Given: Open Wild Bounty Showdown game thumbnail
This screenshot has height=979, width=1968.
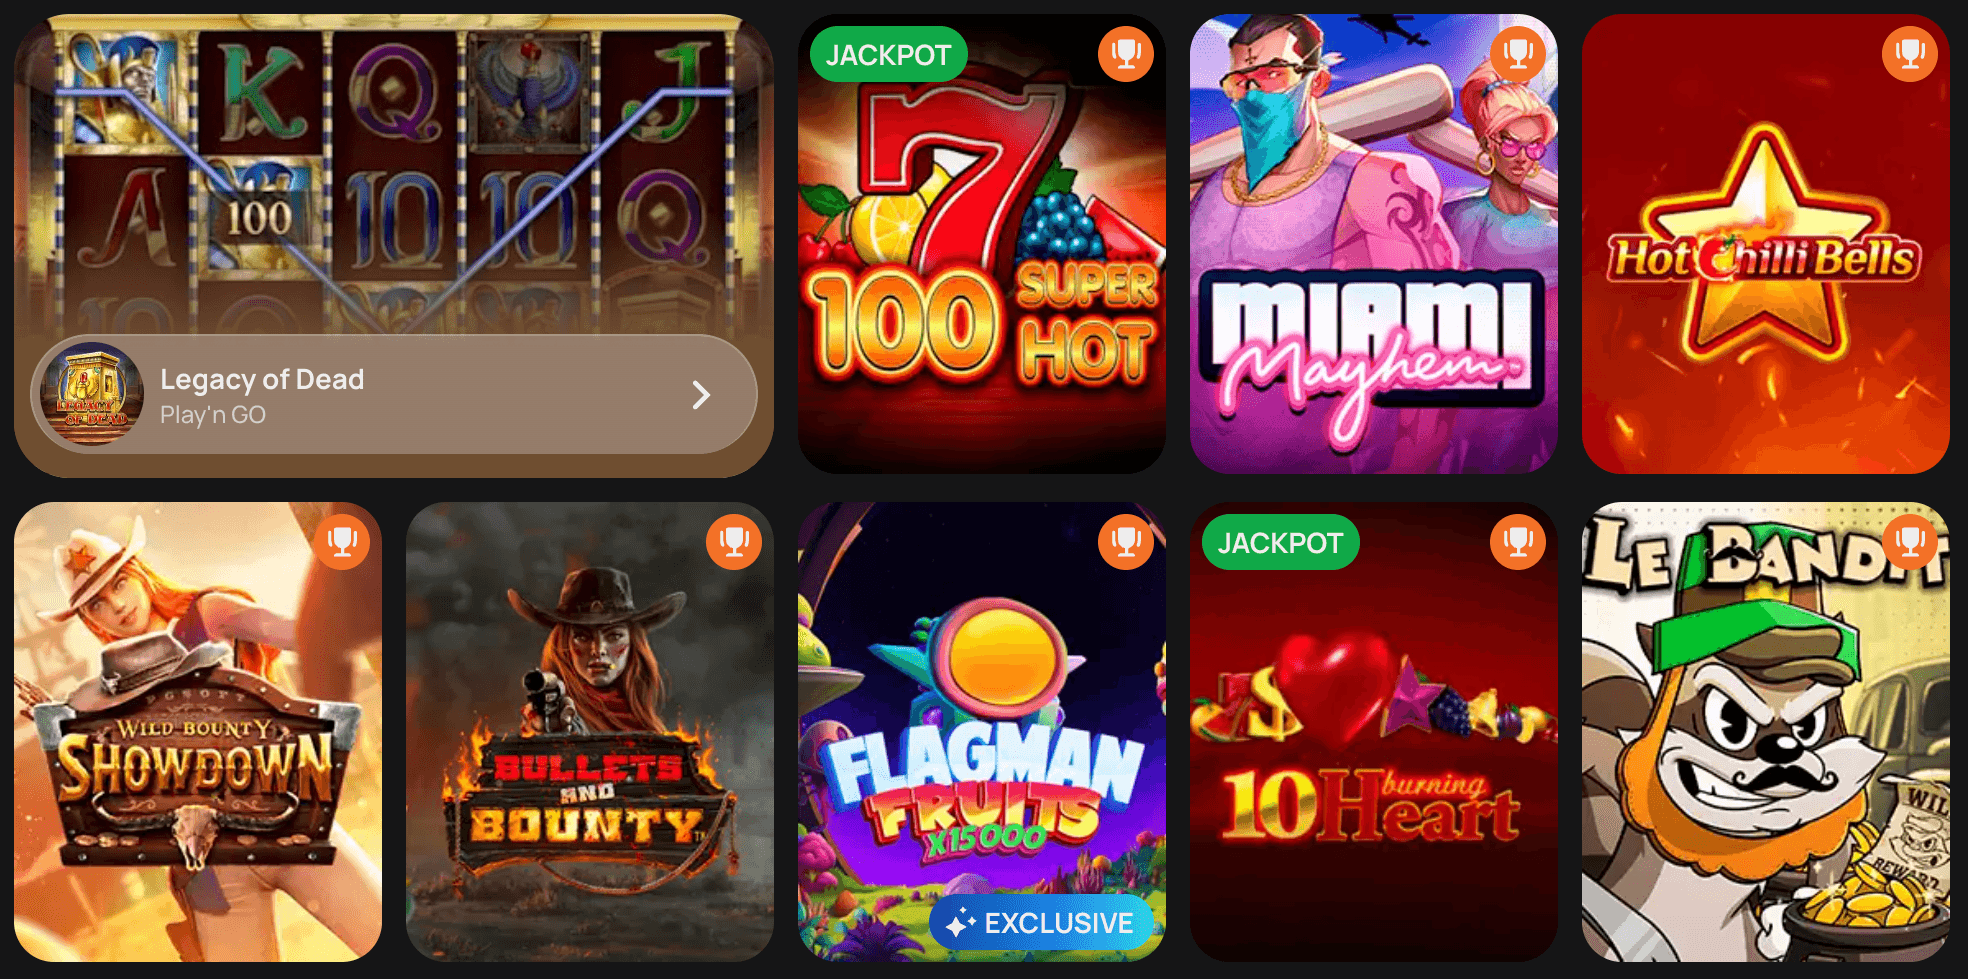Looking at the screenshot, I should click(x=198, y=732).
